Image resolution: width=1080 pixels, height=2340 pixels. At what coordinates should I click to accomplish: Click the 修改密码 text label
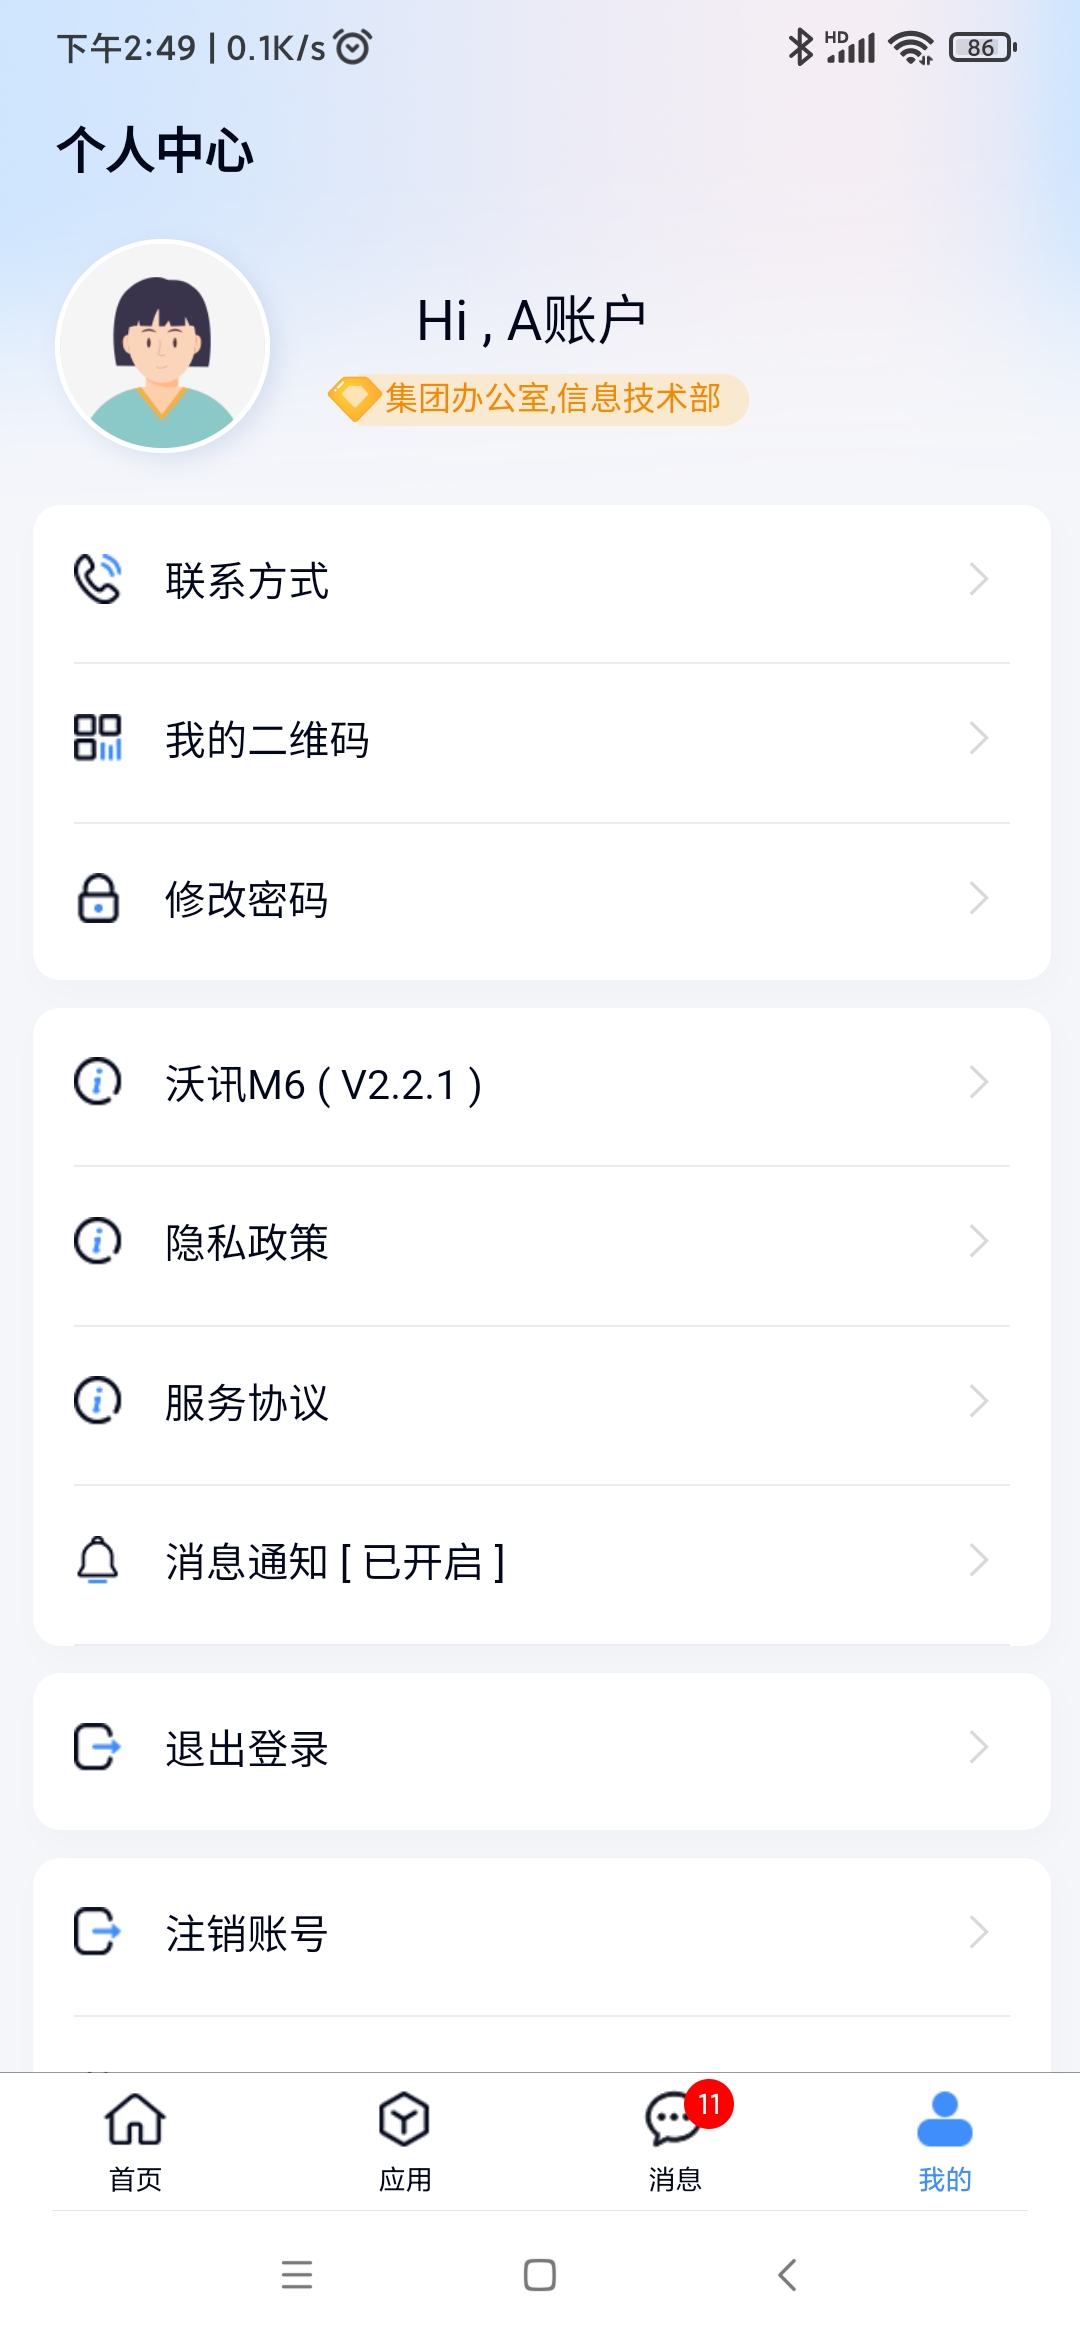pyautogui.click(x=247, y=899)
